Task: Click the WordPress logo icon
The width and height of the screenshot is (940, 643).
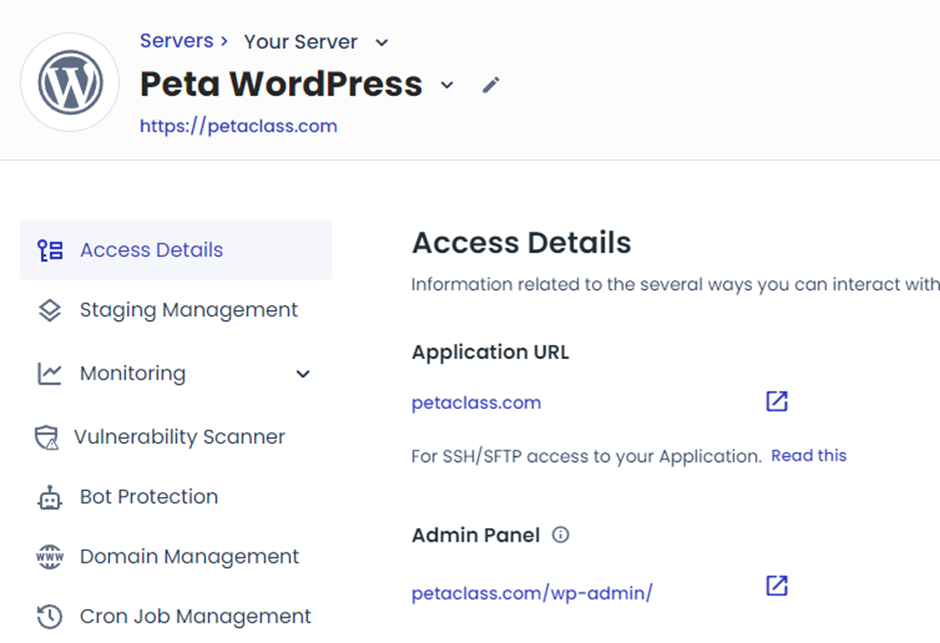Action: tap(70, 84)
